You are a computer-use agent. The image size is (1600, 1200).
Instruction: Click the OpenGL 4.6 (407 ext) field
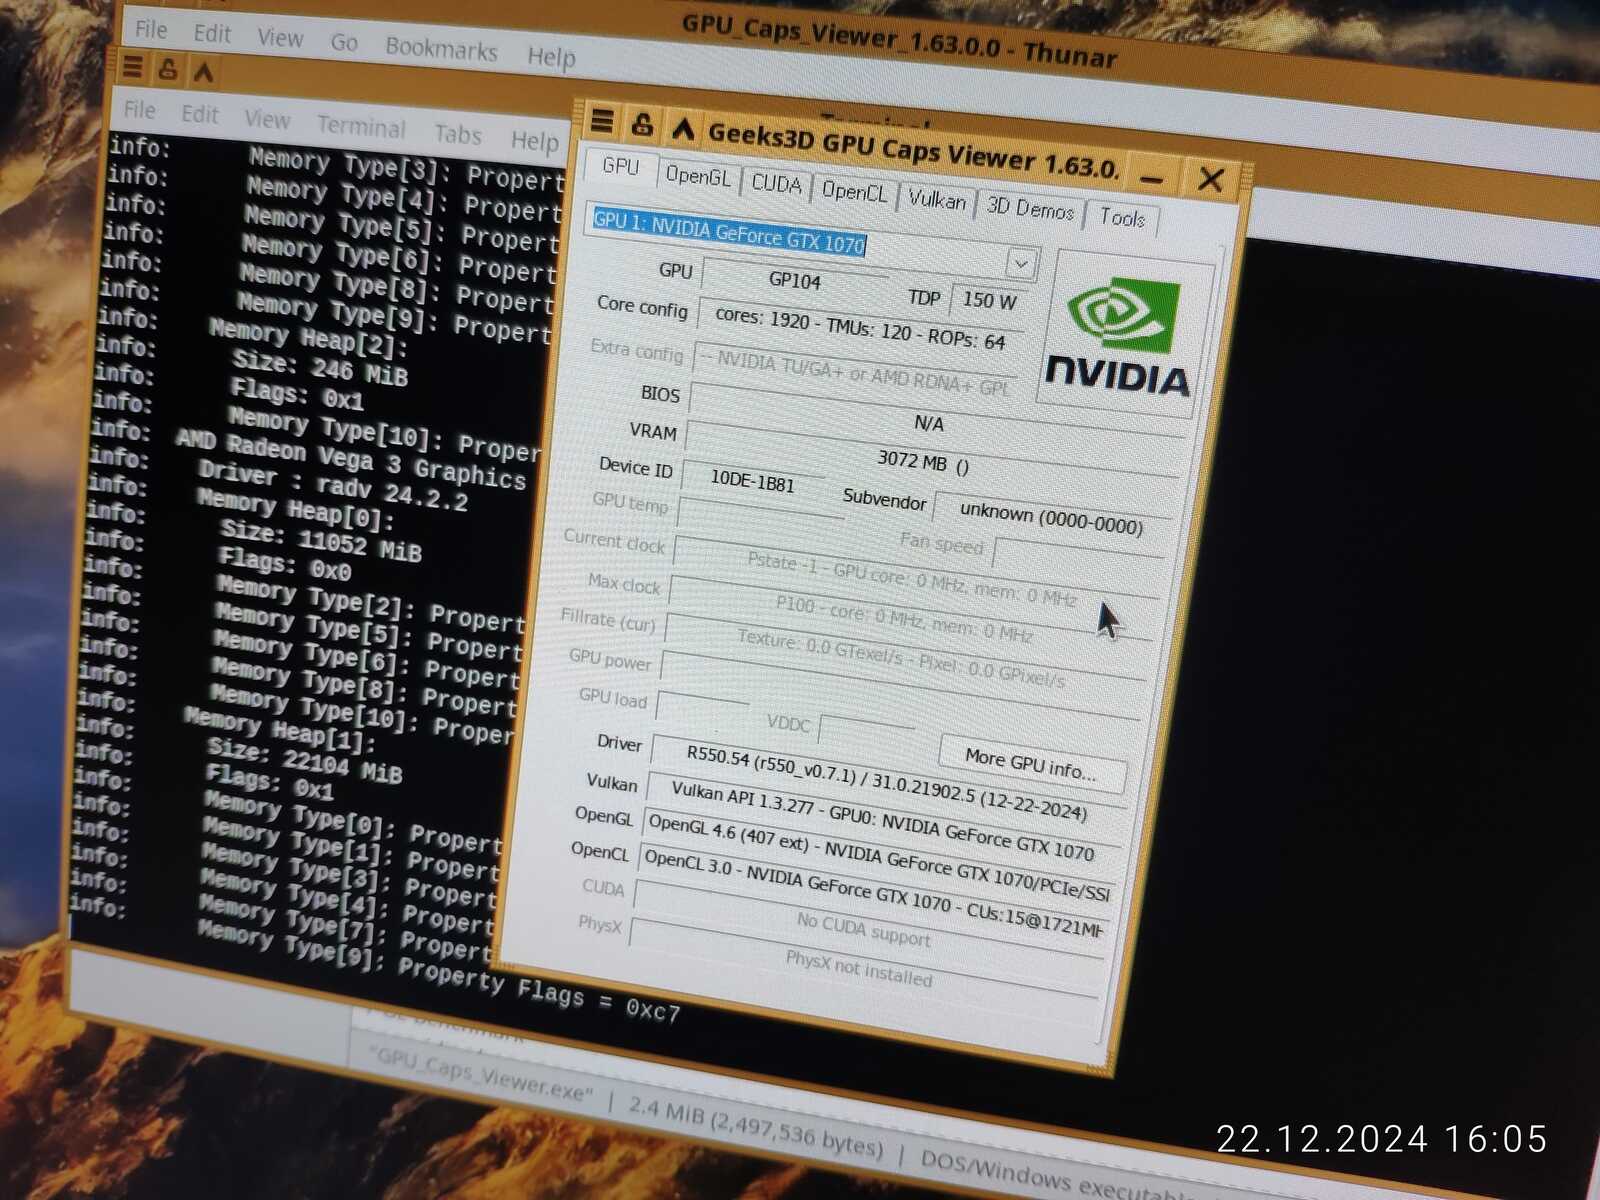tap(878, 856)
